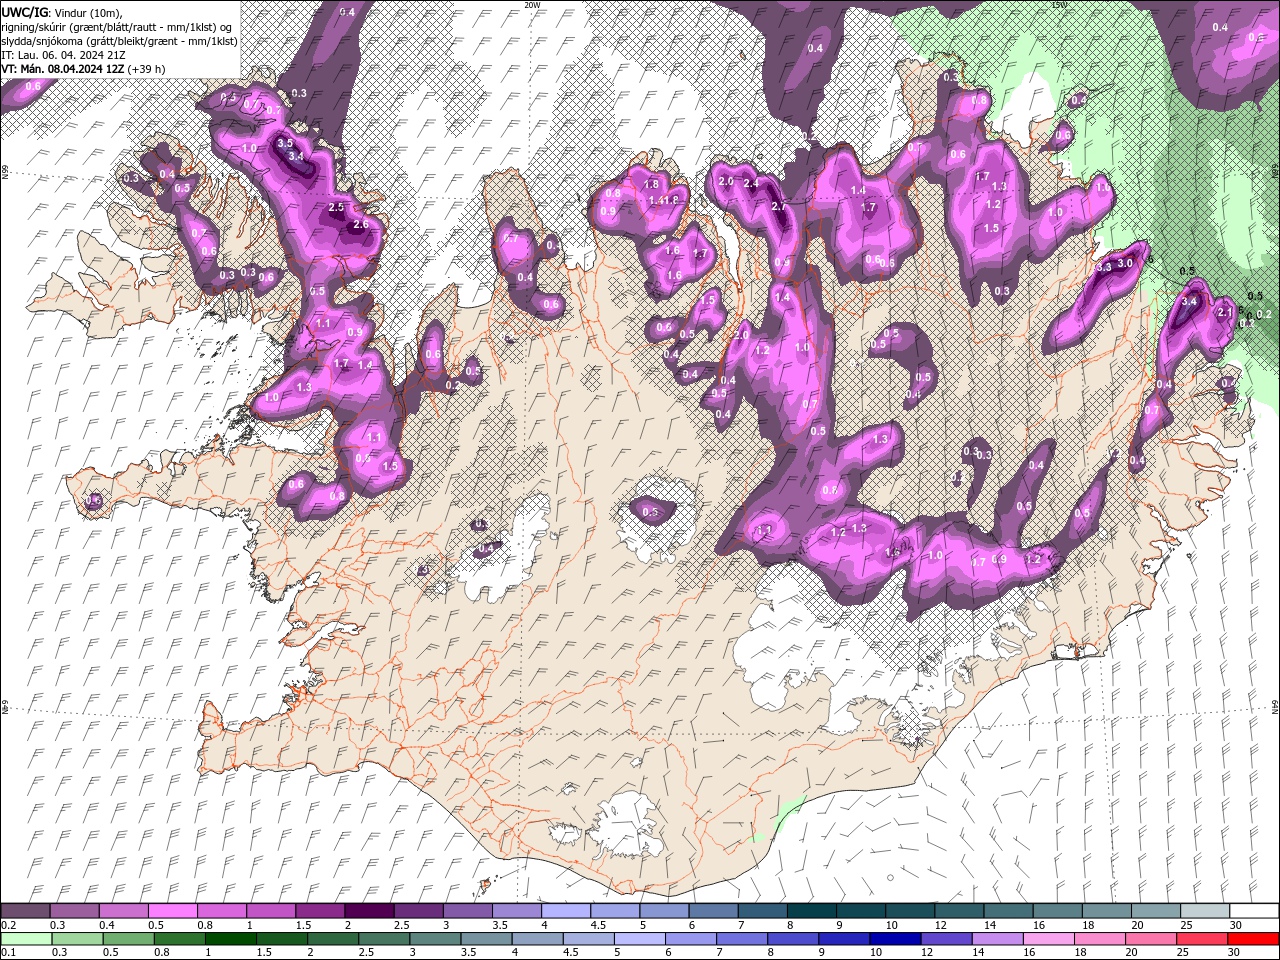Viewport: 1280px width, 960px height.
Task: Click the 'IT: Lau. 06. 04. 2024 21Z' line
Action: [x=64, y=55]
